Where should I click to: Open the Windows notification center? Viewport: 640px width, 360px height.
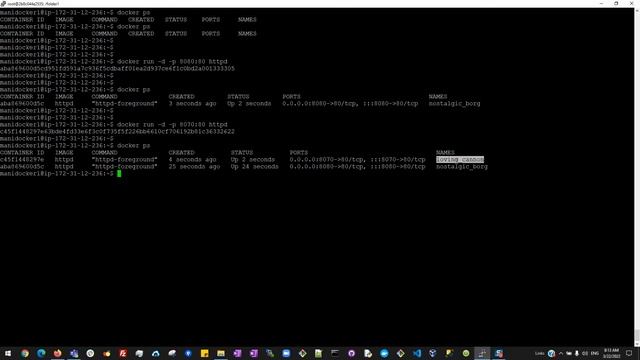tap(629, 353)
